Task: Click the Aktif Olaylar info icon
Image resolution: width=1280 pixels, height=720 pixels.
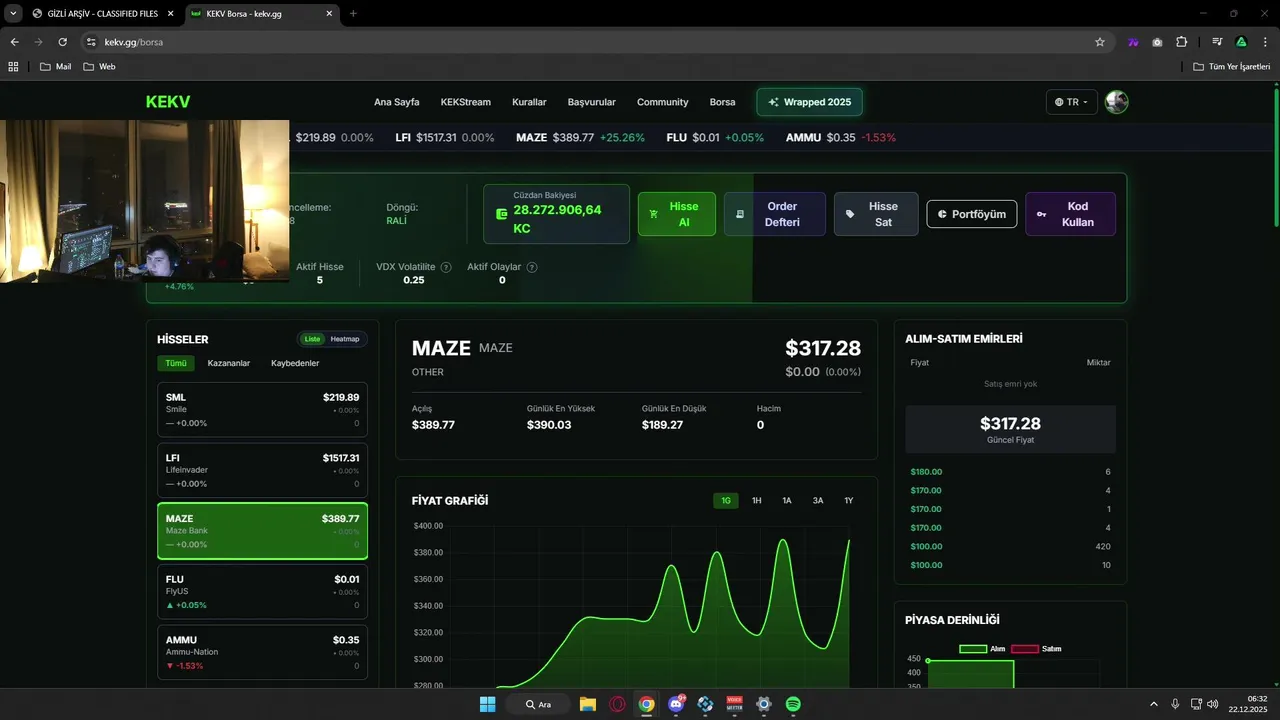Action: point(532,267)
